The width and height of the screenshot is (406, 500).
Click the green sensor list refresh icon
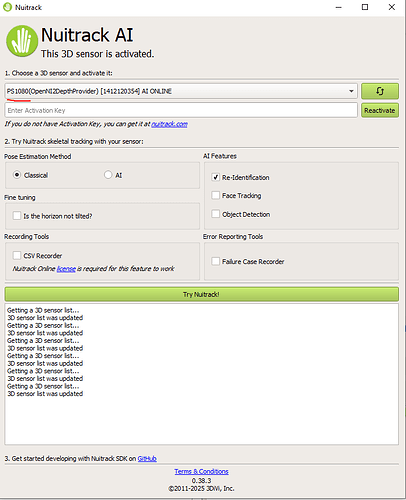380,91
